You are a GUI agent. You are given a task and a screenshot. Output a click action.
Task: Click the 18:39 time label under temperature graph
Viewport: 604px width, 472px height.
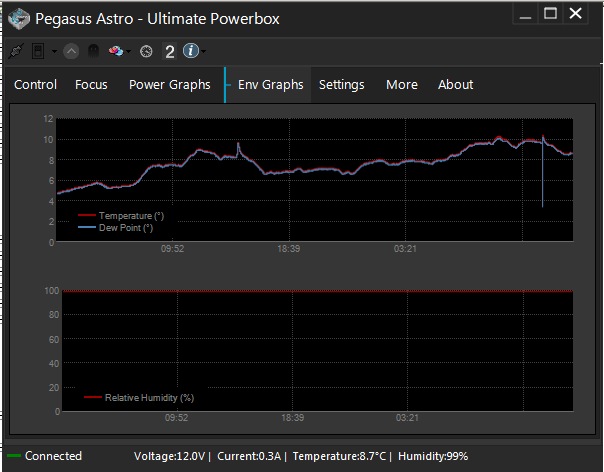click(289, 249)
